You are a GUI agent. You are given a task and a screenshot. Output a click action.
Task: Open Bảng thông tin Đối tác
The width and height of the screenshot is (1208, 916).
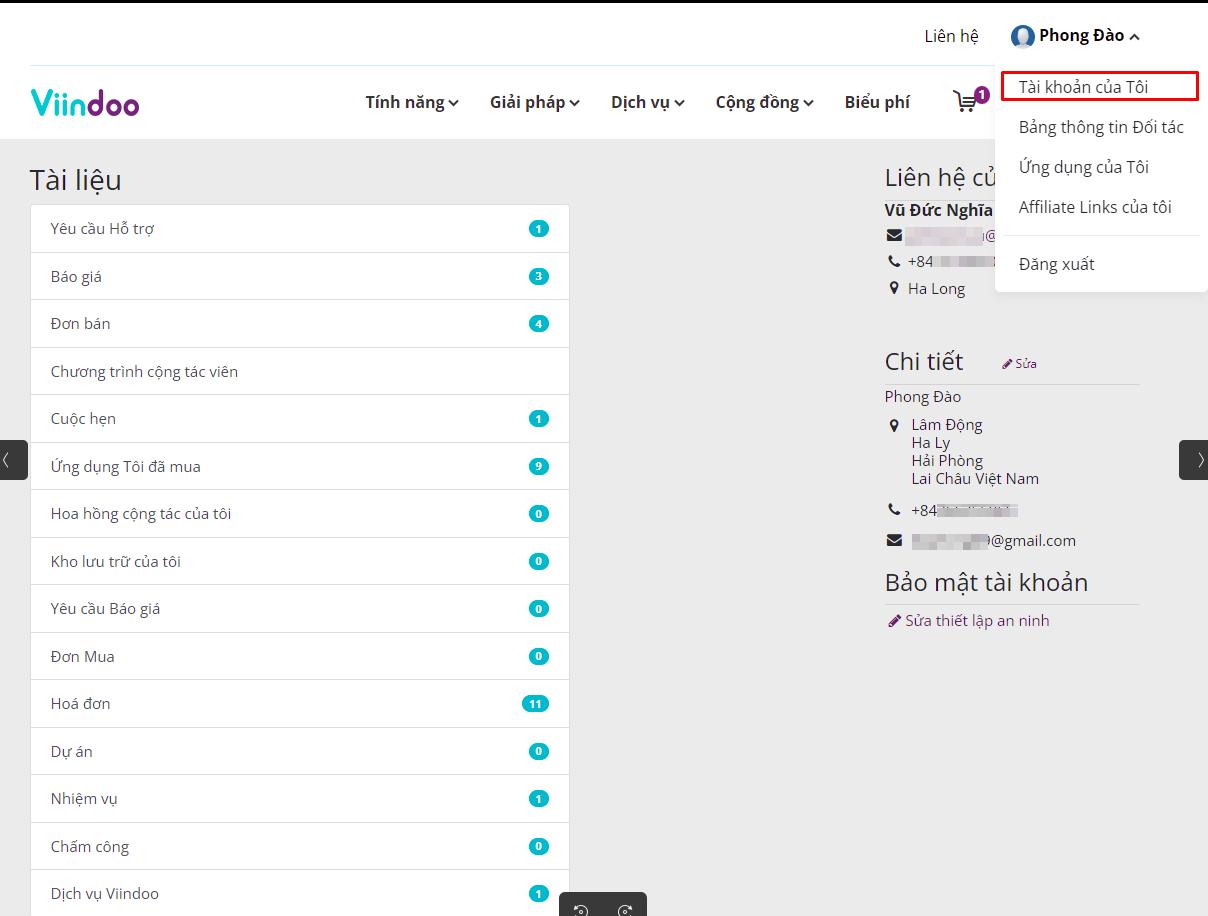coord(1101,127)
